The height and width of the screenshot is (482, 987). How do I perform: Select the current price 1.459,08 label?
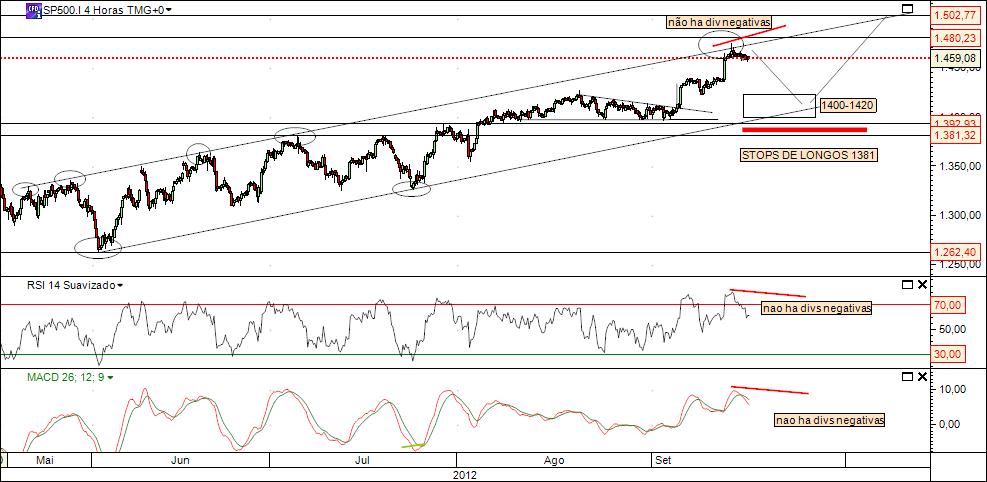coord(955,58)
